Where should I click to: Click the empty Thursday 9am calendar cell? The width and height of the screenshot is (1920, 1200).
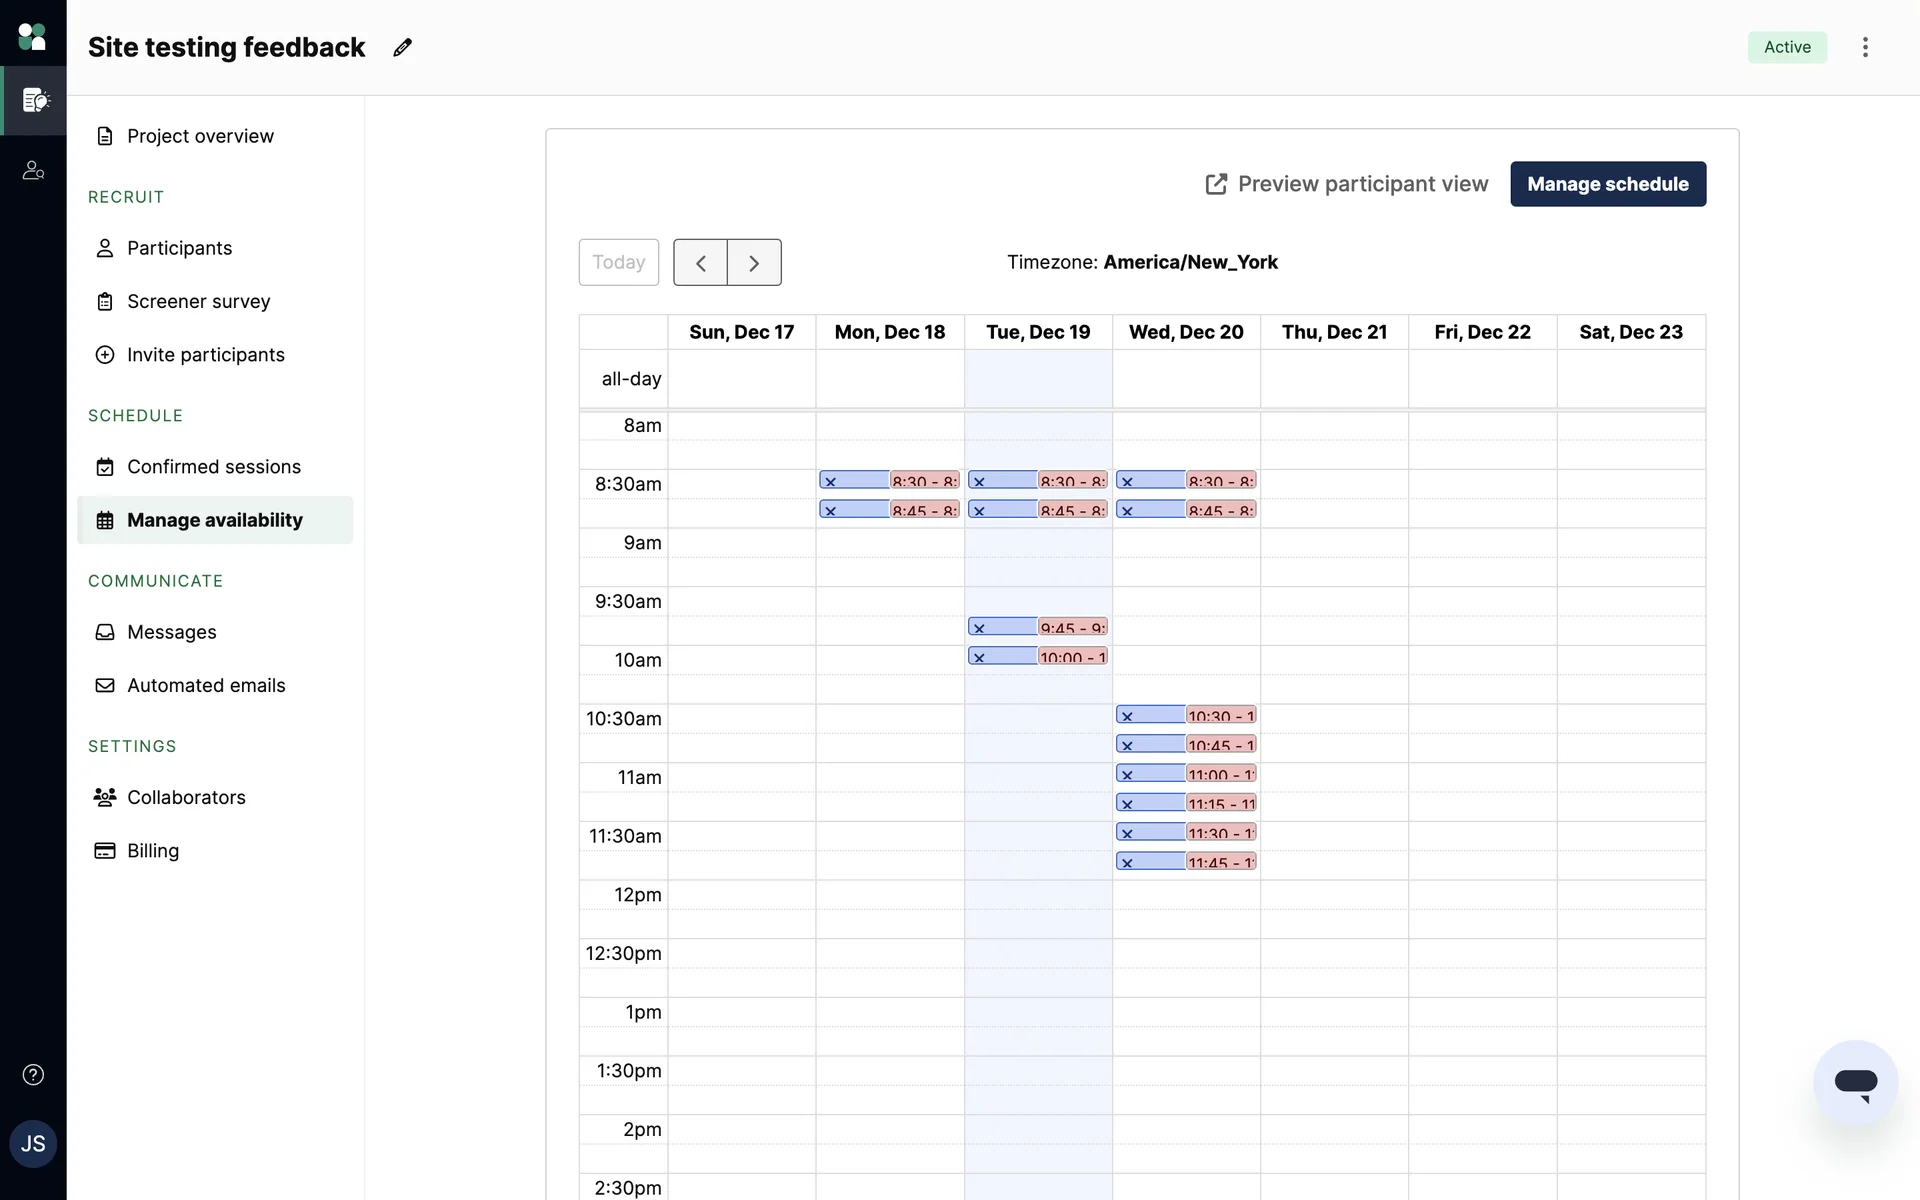[x=1334, y=543]
